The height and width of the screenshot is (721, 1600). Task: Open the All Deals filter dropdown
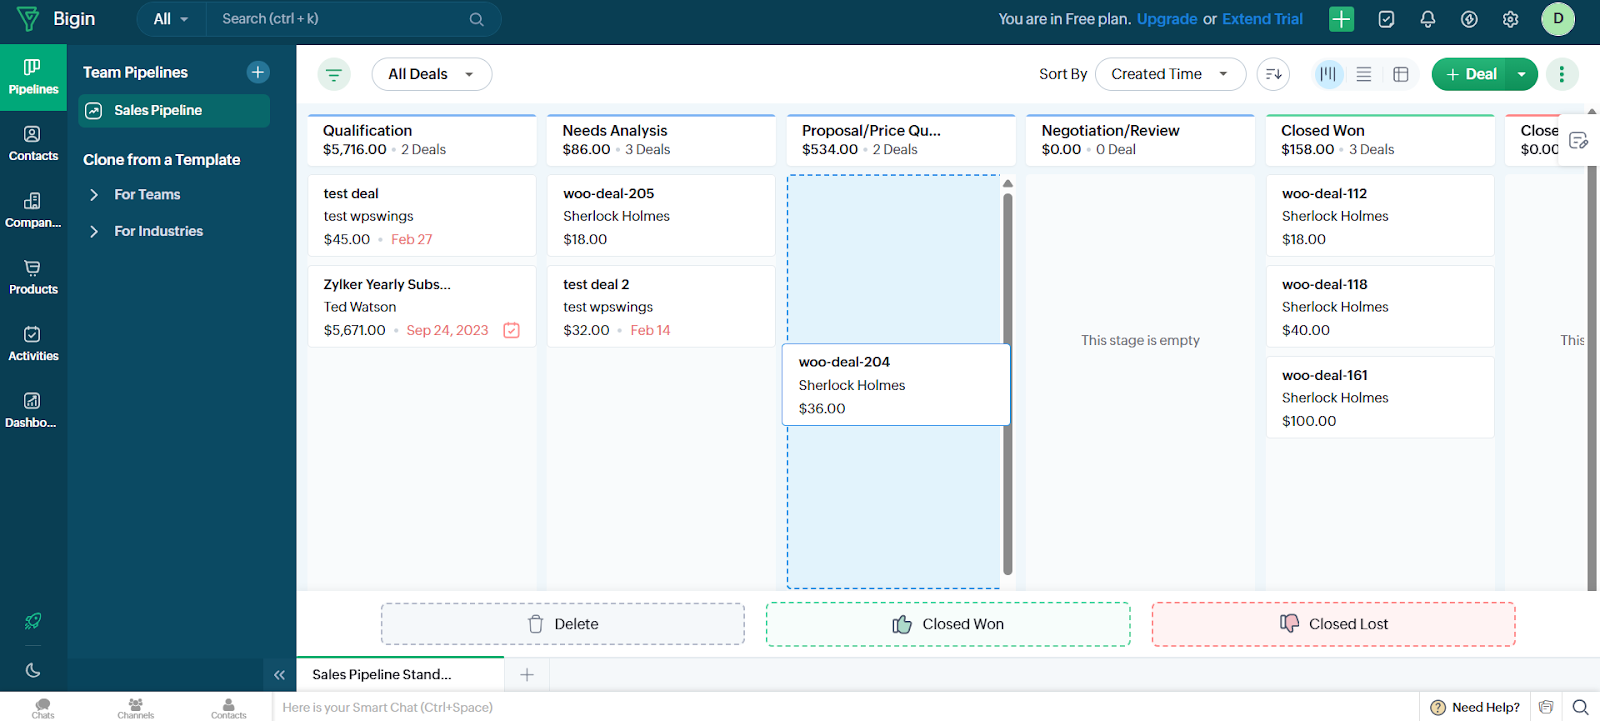pyautogui.click(x=431, y=74)
